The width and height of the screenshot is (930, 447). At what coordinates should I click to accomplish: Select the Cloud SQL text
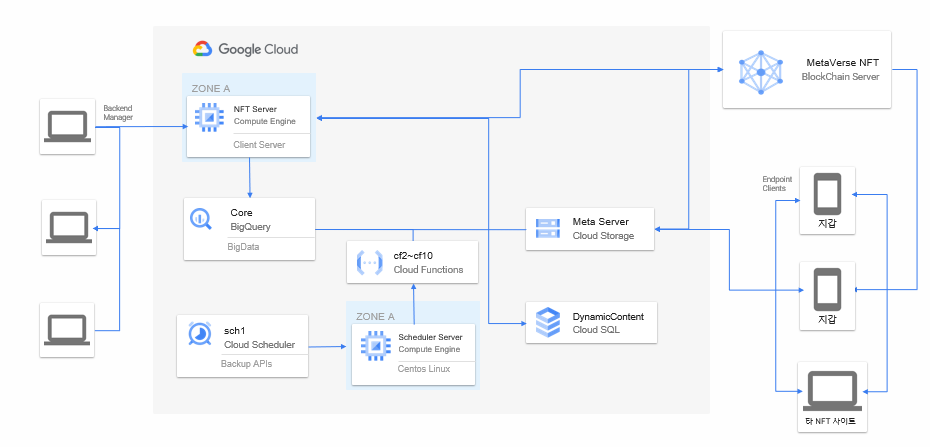(596, 330)
